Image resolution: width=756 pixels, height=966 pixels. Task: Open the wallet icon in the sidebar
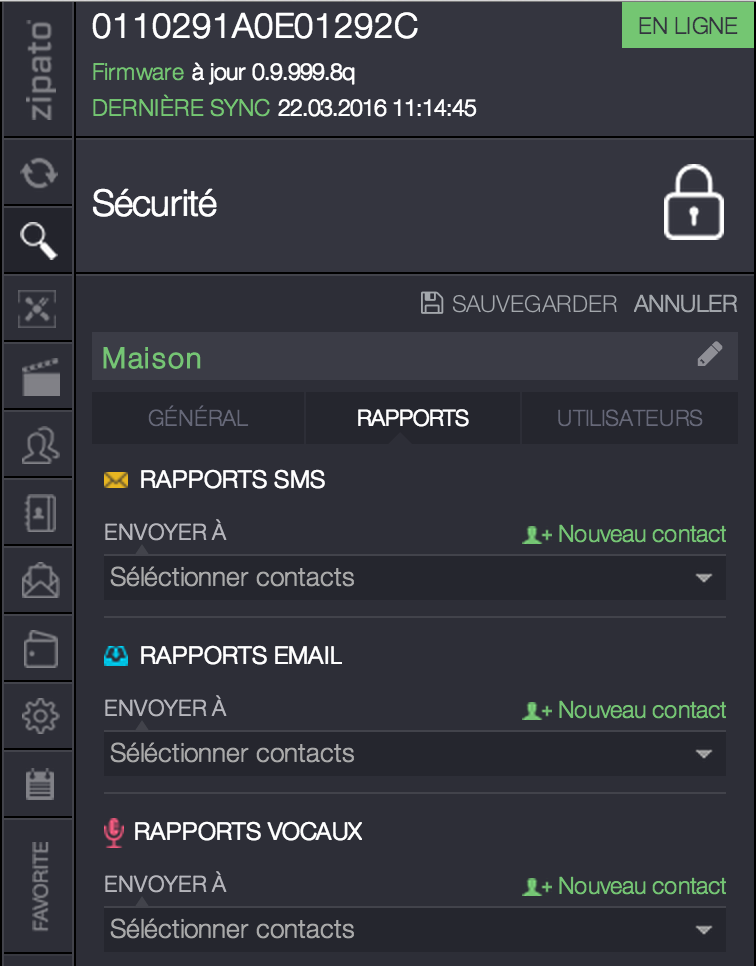pyautogui.click(x=37, y=648)
